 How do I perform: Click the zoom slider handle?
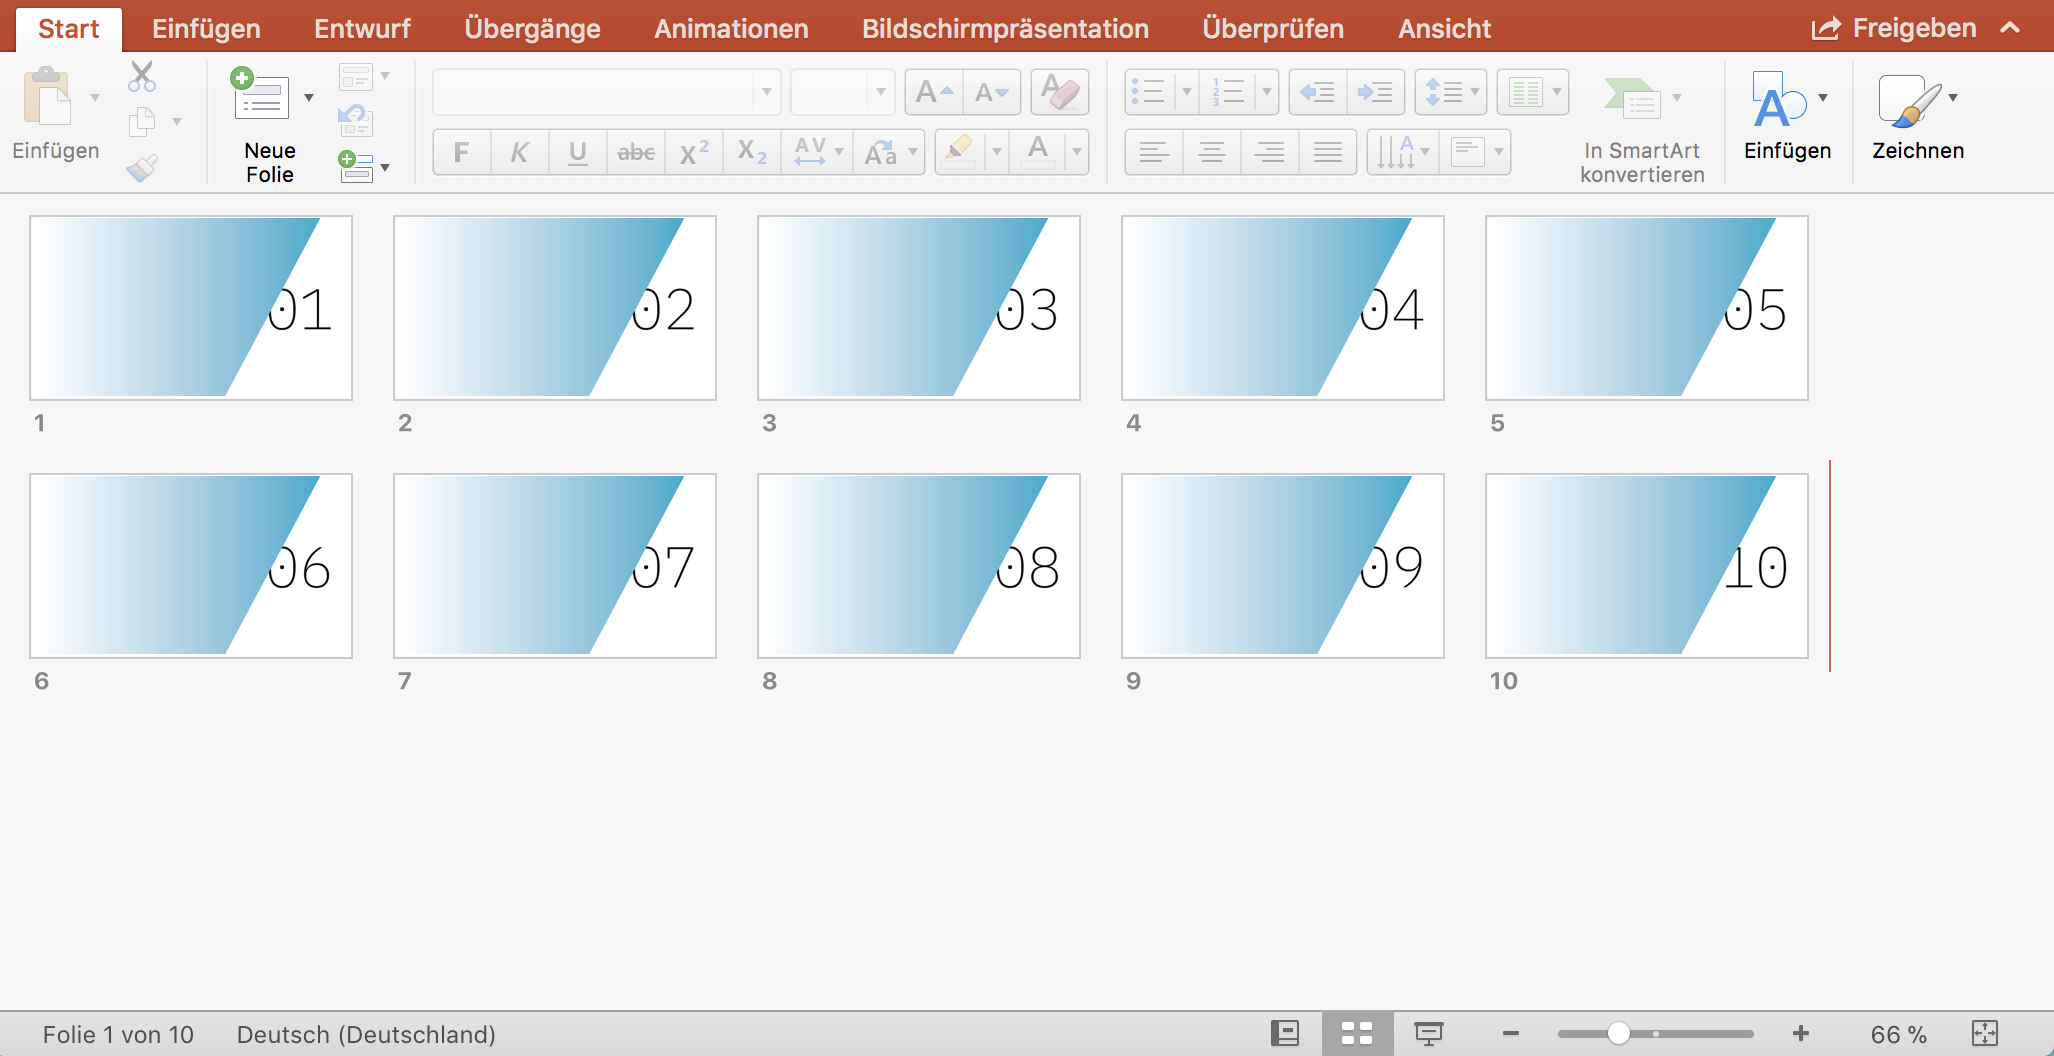click(1619, 1033)
